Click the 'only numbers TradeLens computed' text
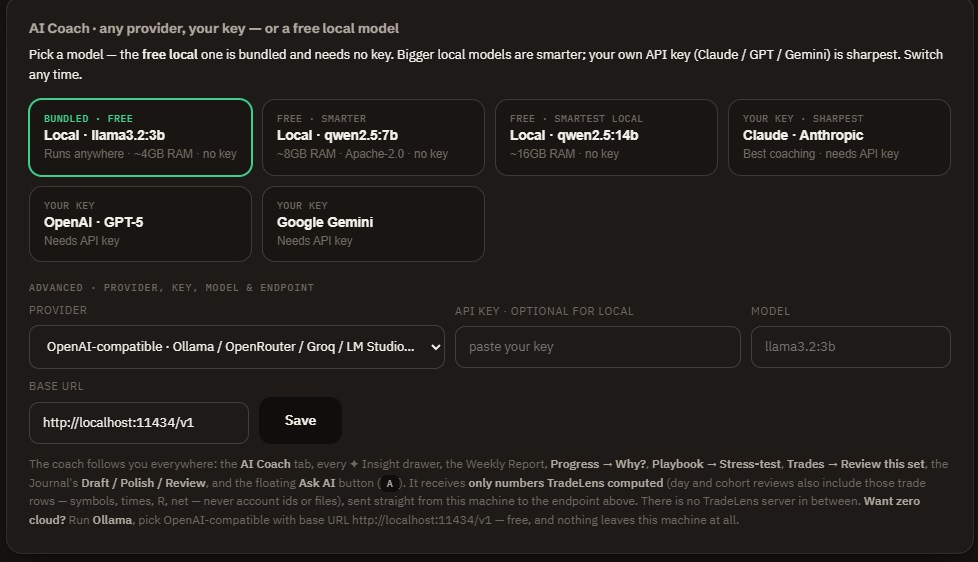Screen dimensions: 978x562 566,483
